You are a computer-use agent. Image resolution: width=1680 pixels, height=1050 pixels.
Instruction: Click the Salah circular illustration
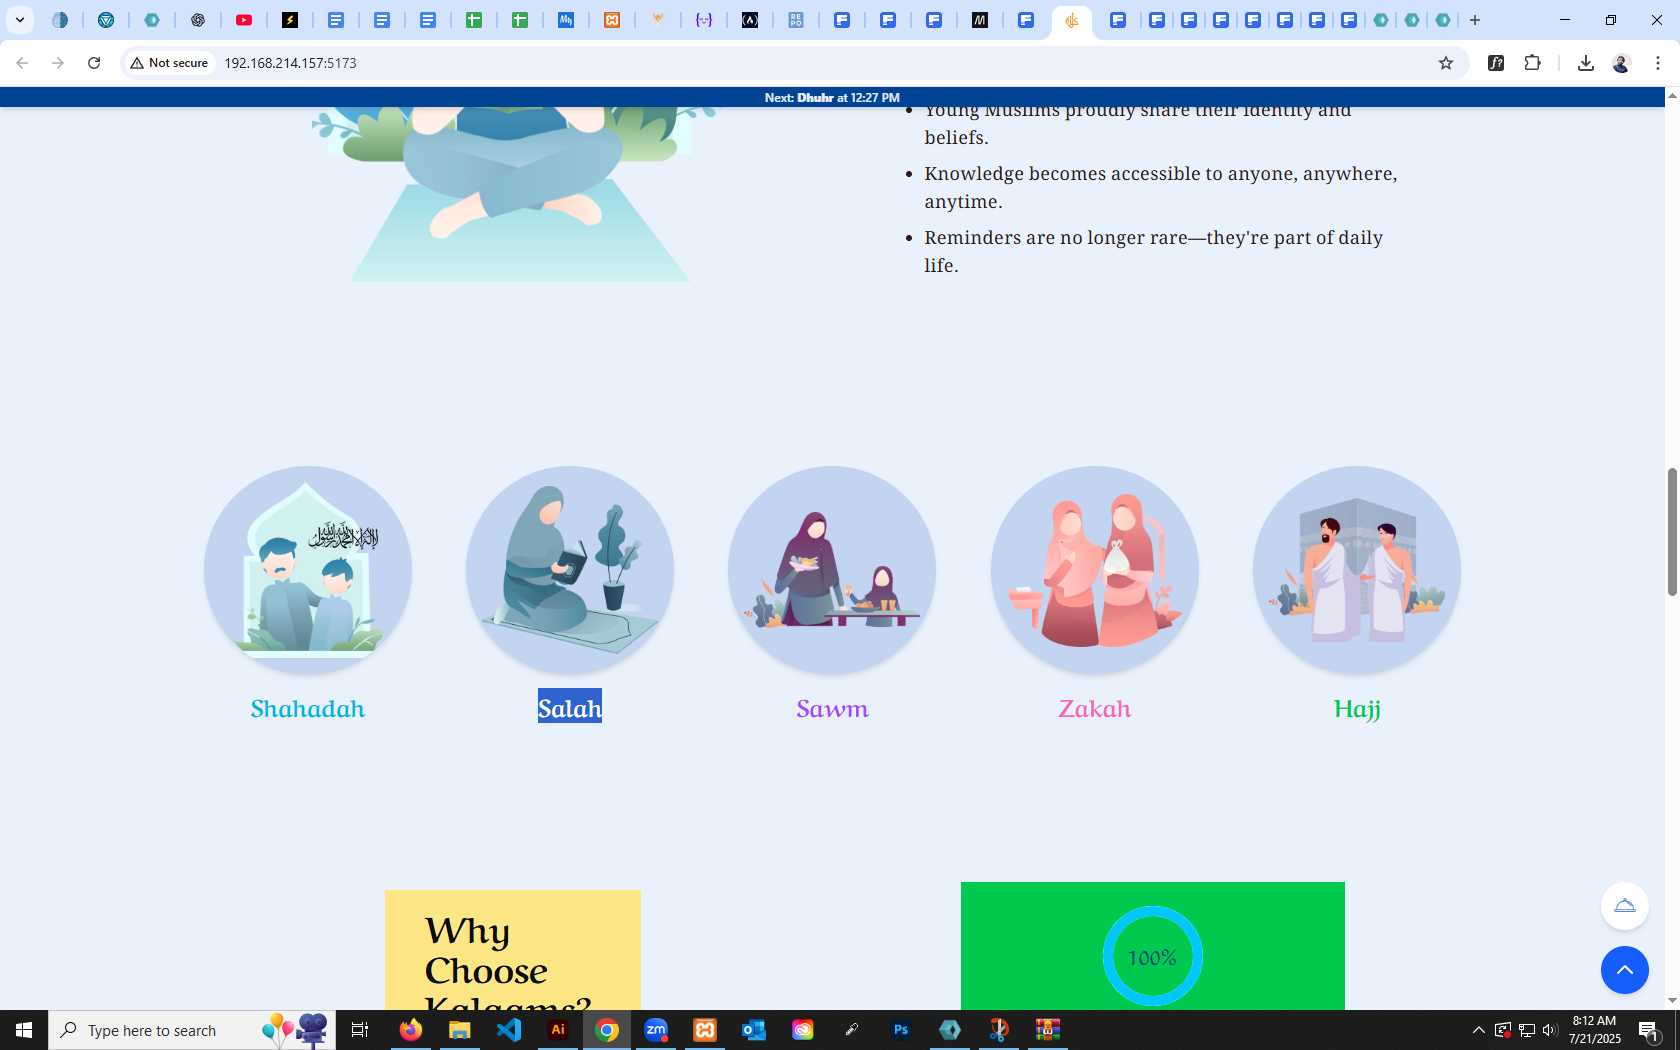[x=570, y=570]
